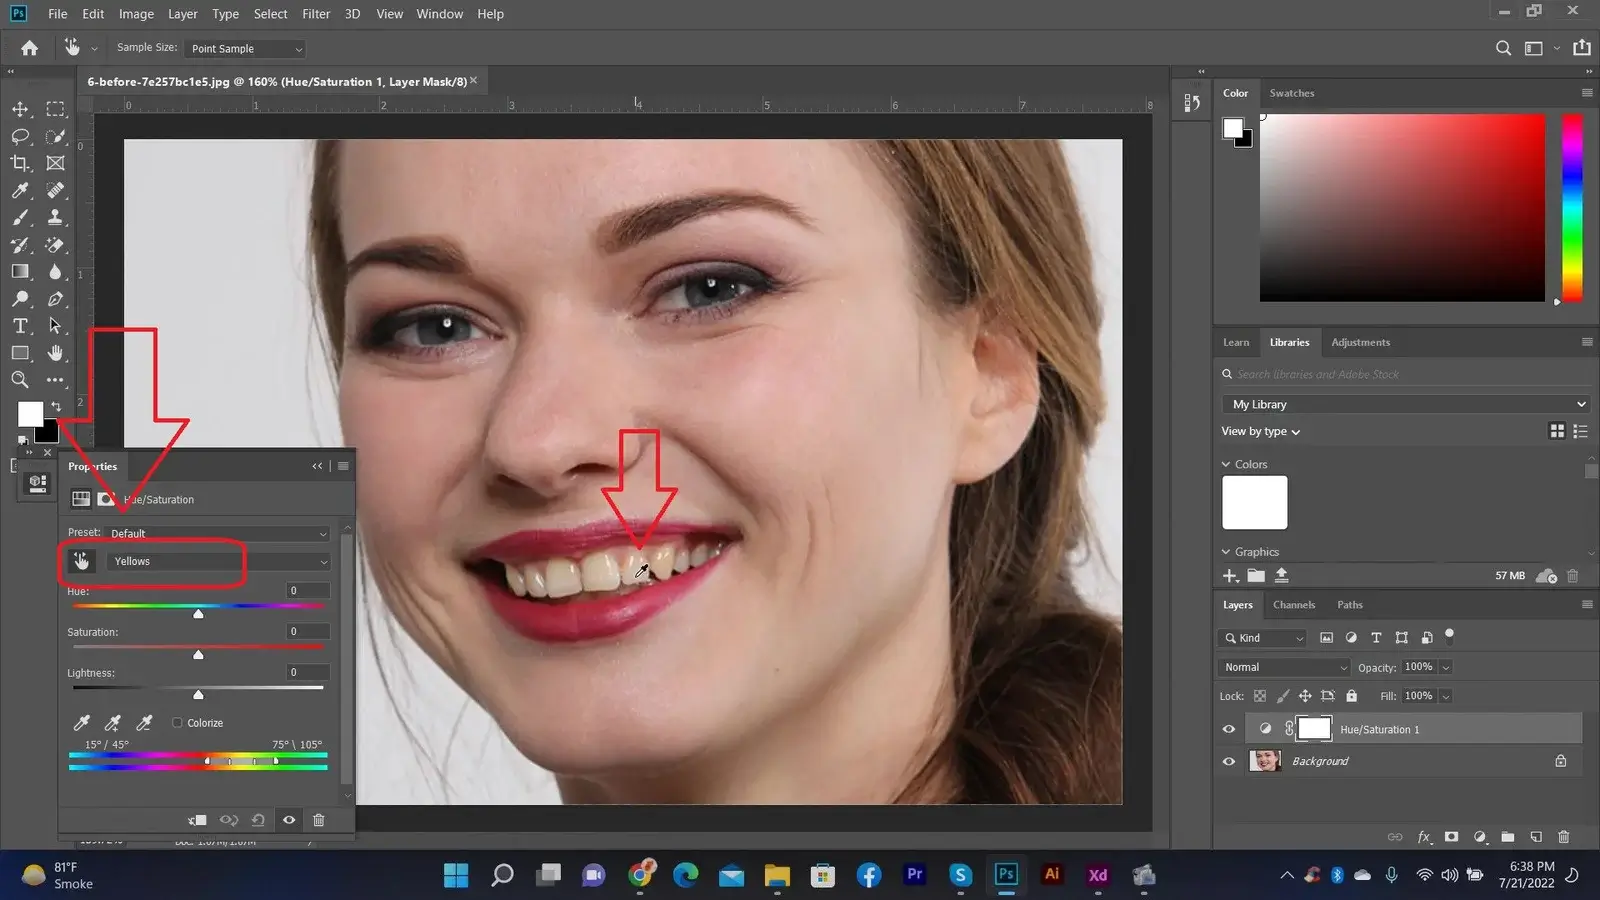Hide the Background layer
The width and height of the screenshot is (1600, 900).
[x=1229, y=761]
